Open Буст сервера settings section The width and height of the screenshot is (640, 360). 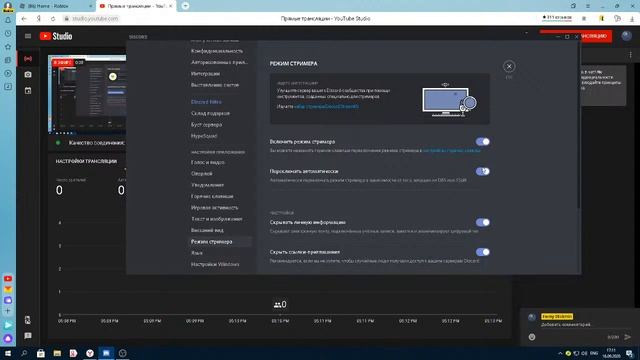tap(207, 125)
